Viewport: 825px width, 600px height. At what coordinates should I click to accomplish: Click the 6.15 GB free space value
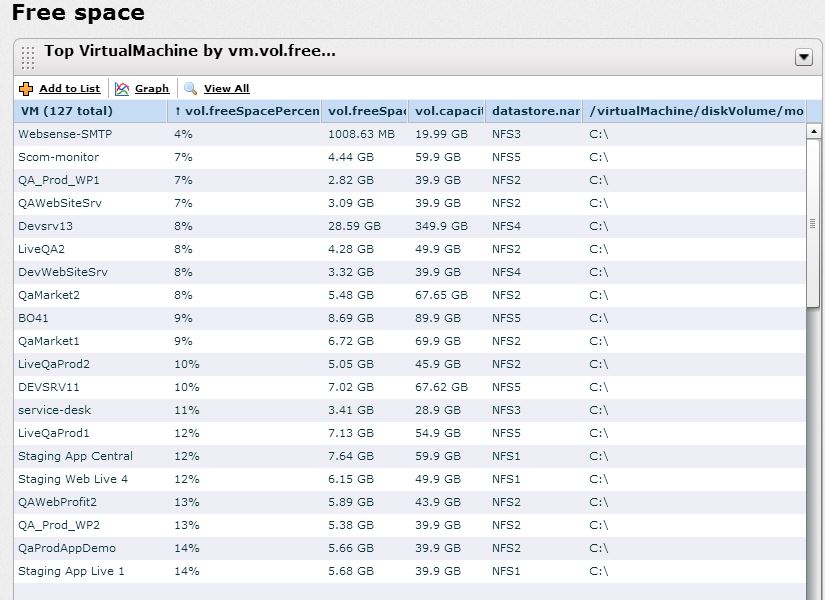coord(351,479)
